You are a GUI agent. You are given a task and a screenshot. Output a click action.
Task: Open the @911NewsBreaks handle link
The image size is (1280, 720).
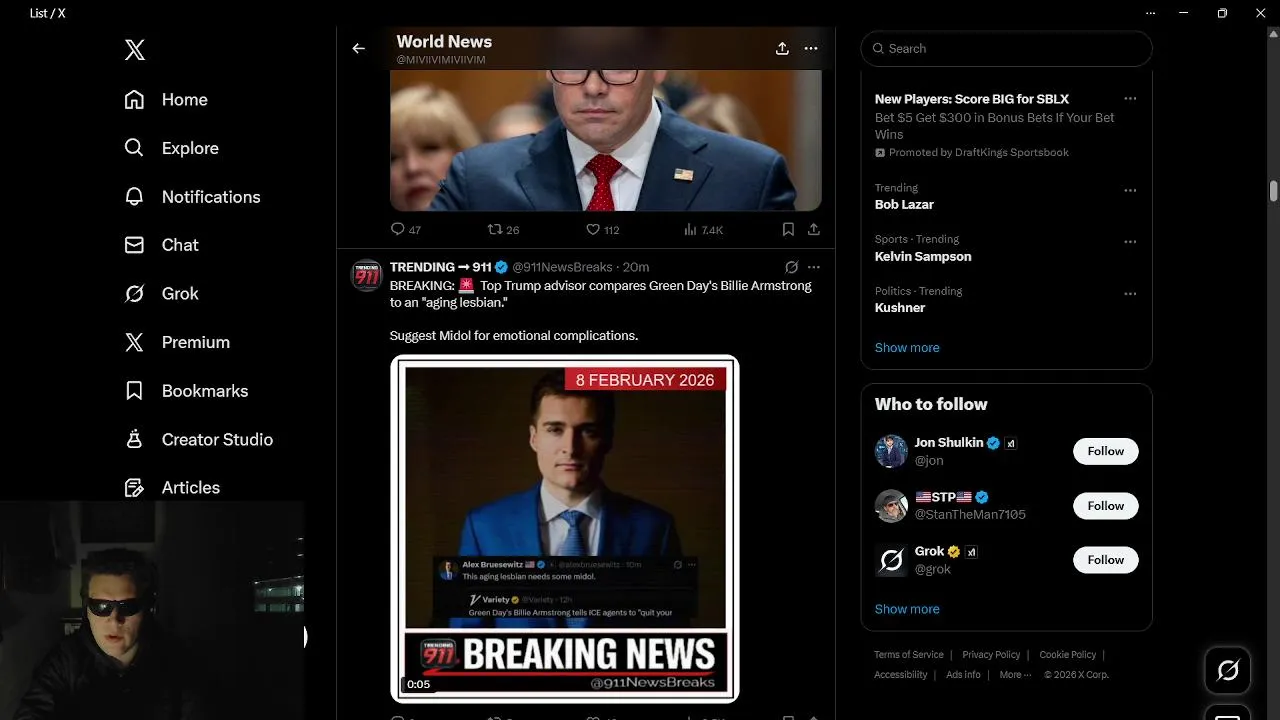(x=562, y=267)
